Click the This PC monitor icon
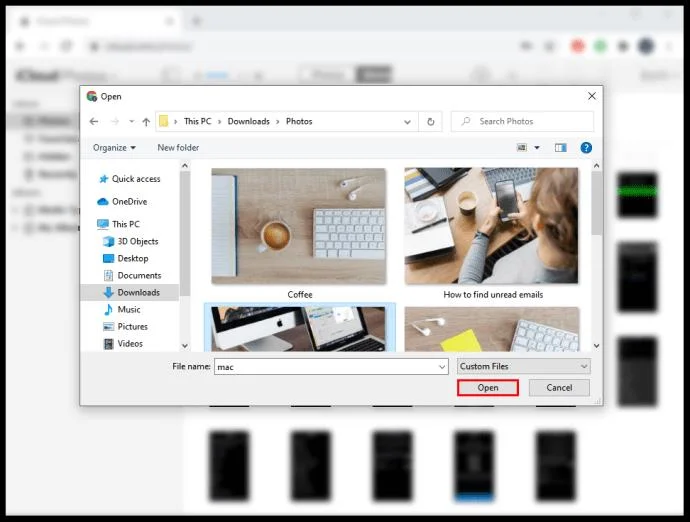This screenshot has width=690, height=522. click(x=103, y=224)
